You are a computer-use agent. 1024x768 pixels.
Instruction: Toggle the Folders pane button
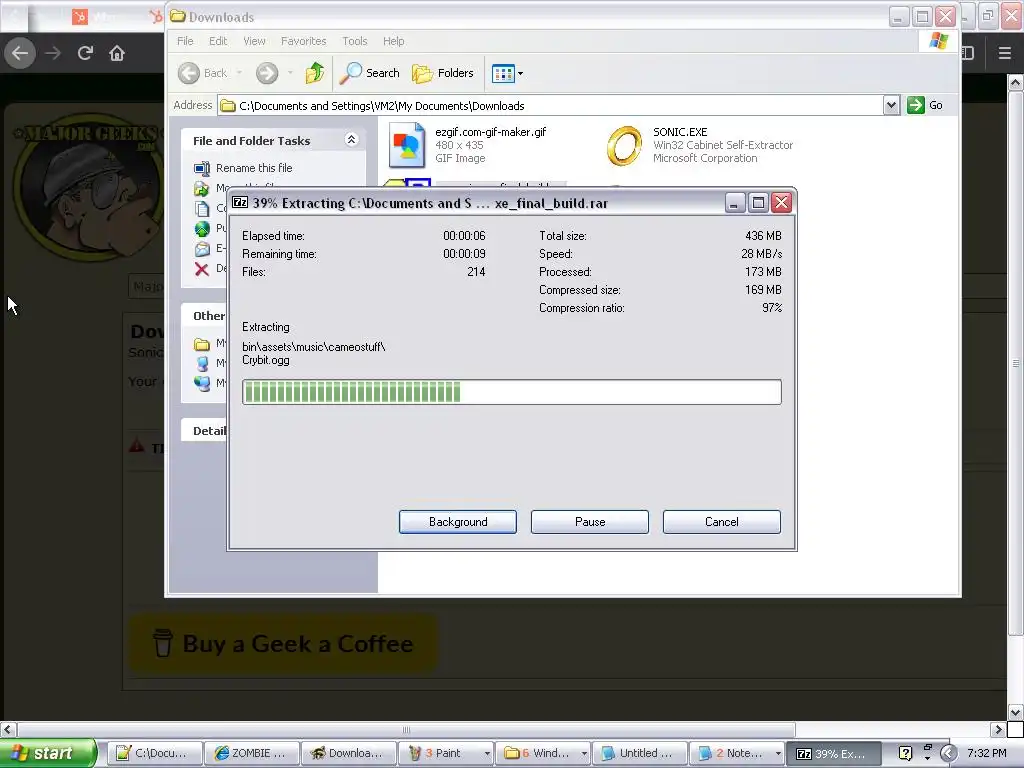[x=443, y=73]
